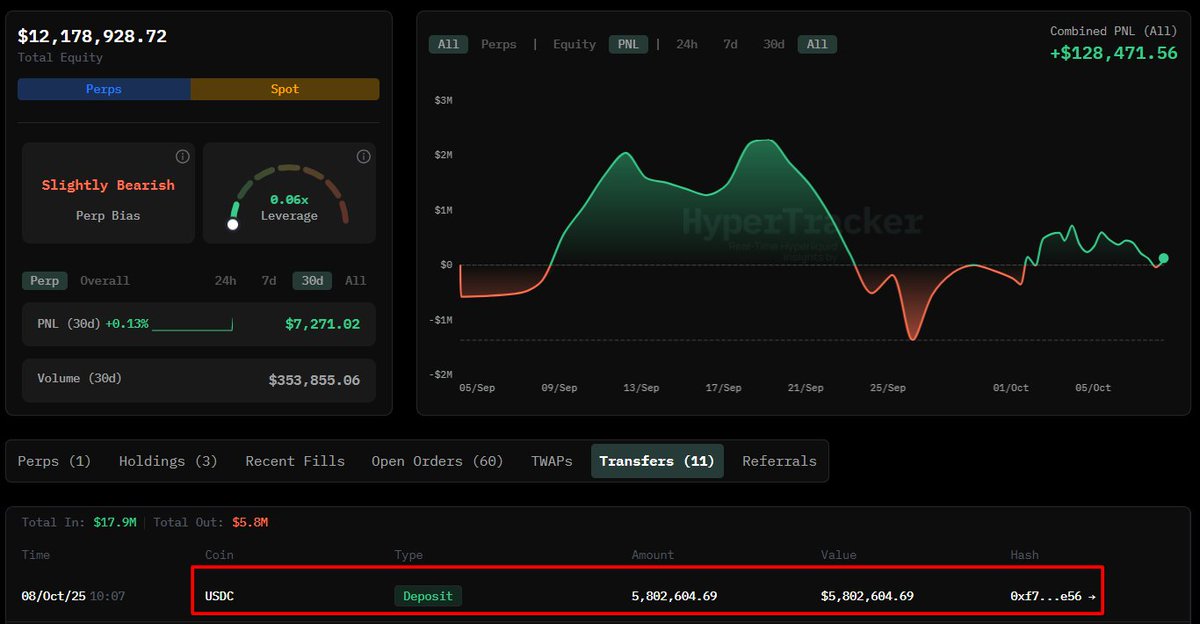Viewport: 1200px width, 624px height.
Task: Click the Total Equity value $12,178,928.72
Action: click(92, 36)
